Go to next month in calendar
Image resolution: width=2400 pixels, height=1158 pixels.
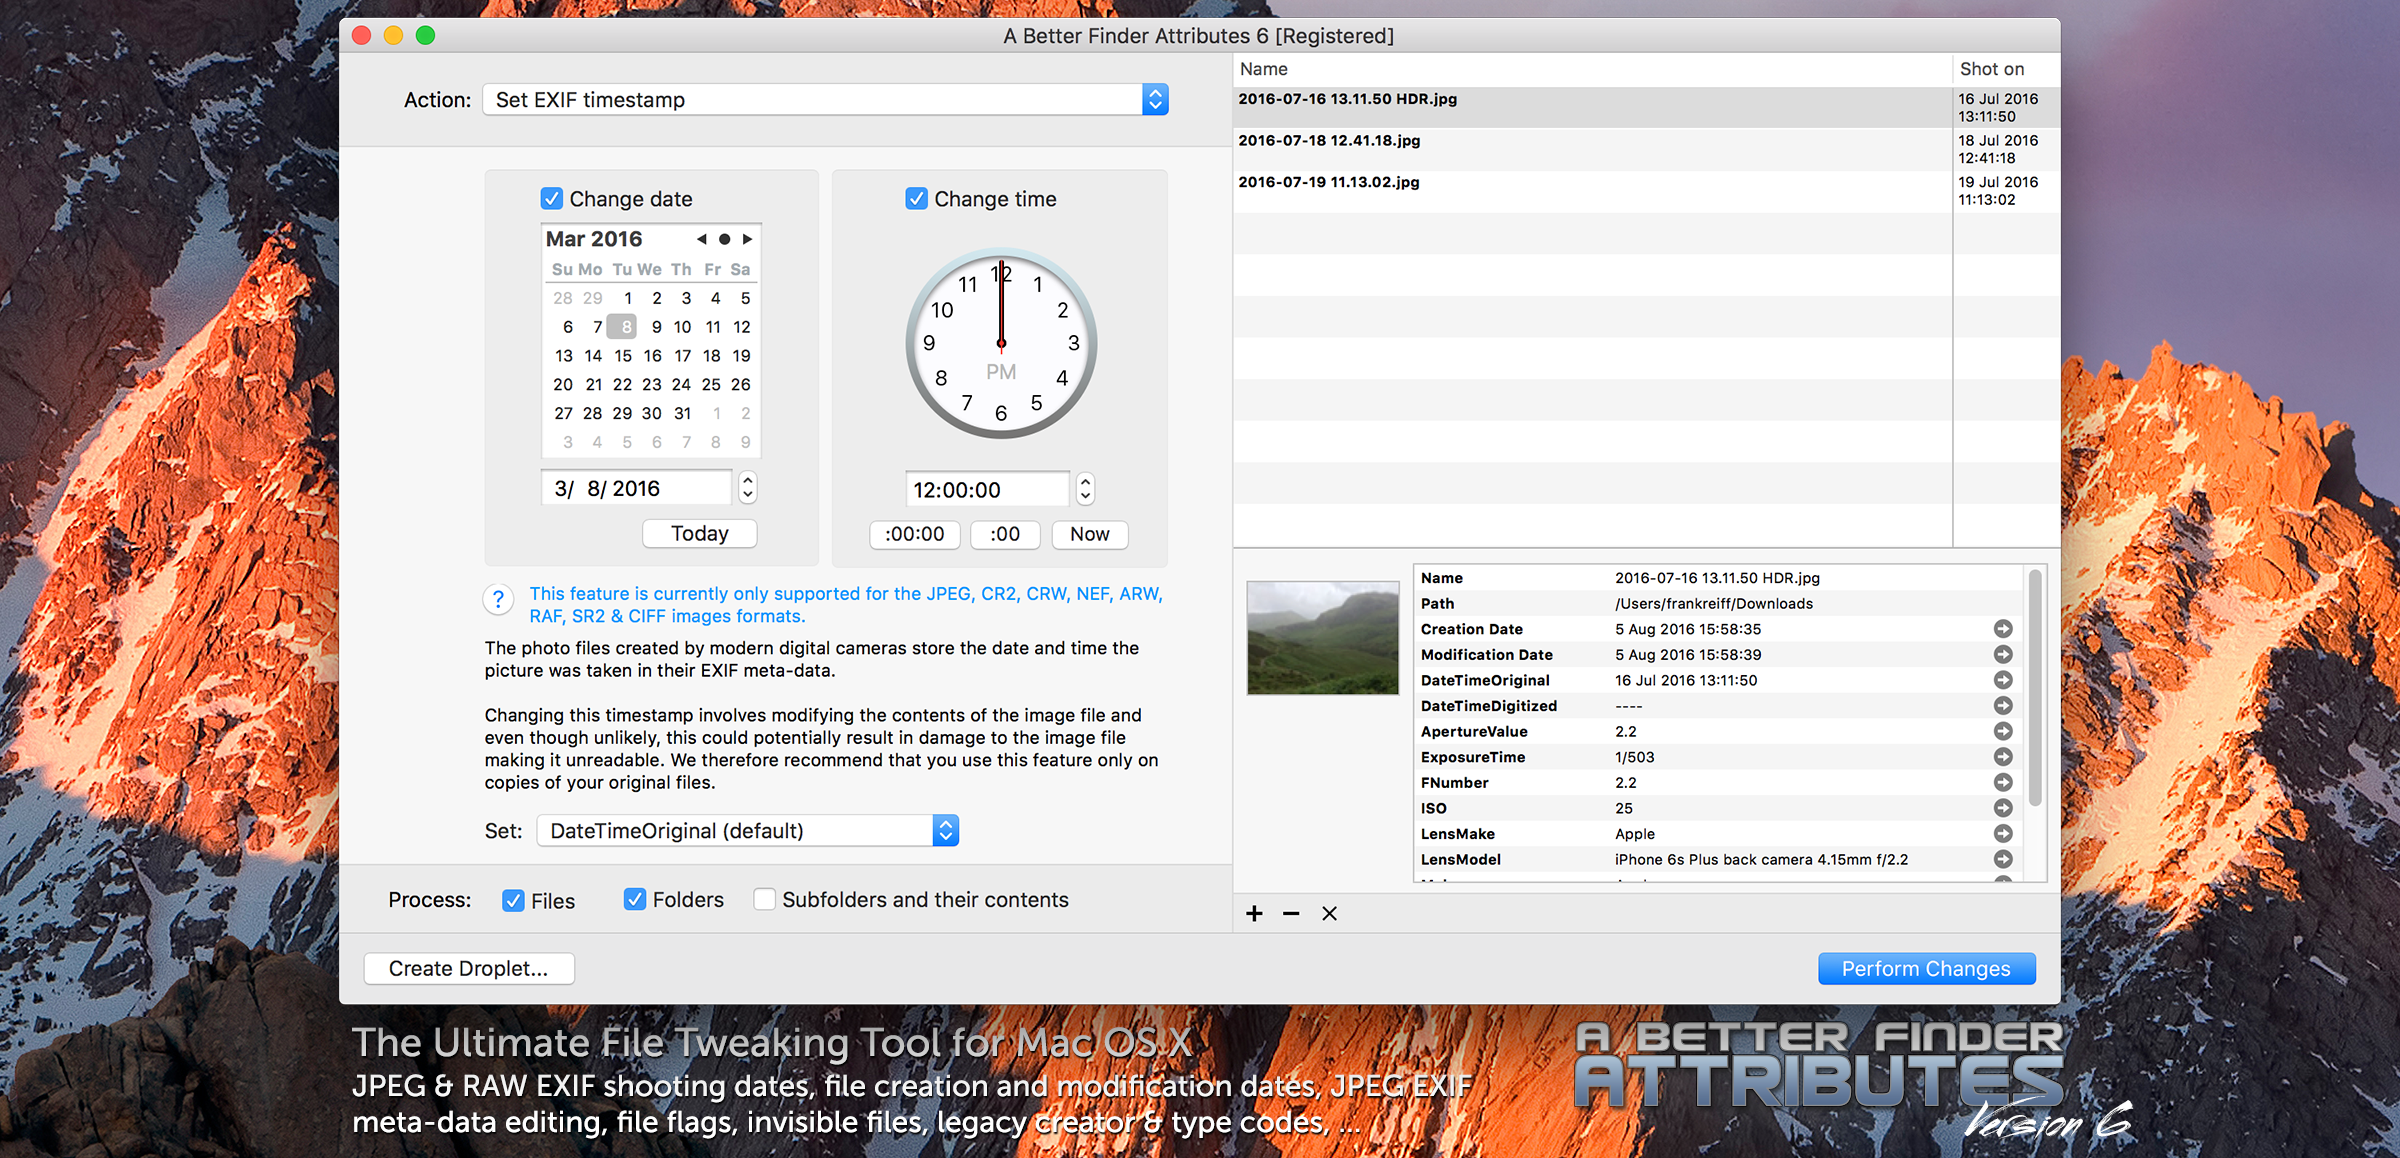click(x=747, y=239)
